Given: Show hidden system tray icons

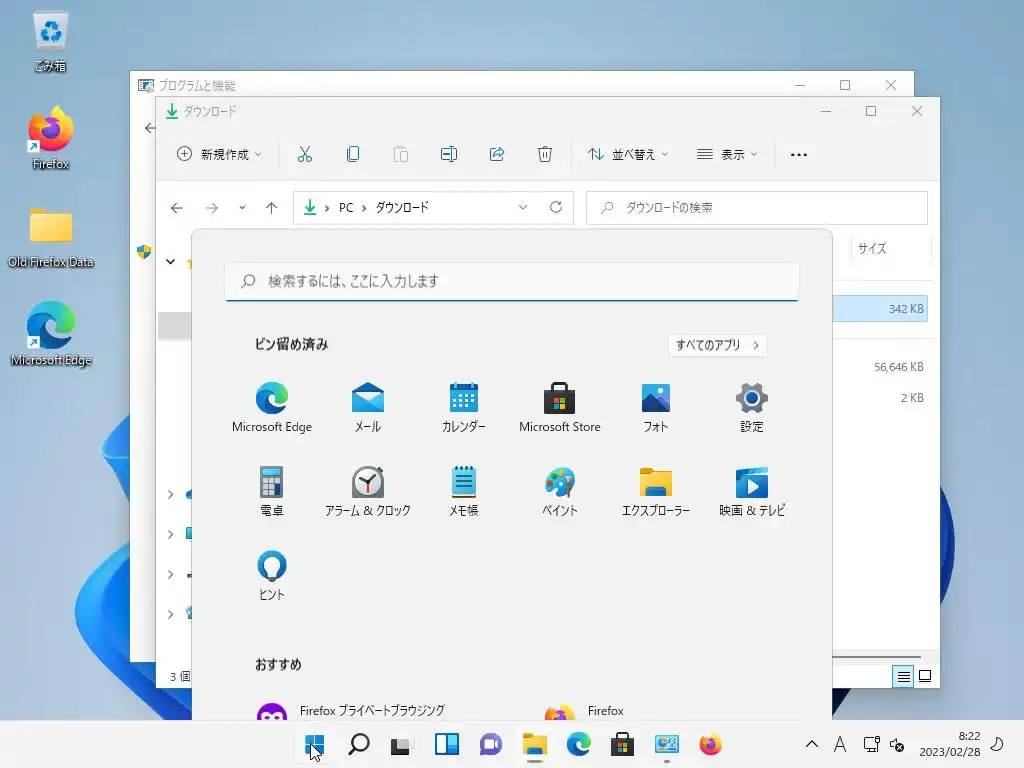Looking at the screenshot, I should pyautogui.click(x=811, y=744).
